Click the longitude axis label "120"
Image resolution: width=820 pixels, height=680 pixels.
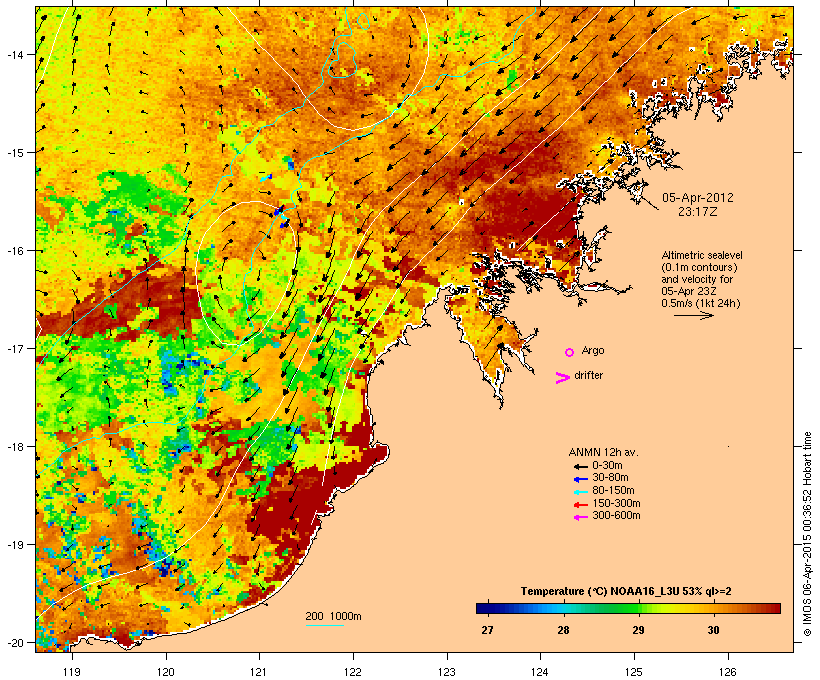click(166, 672)
